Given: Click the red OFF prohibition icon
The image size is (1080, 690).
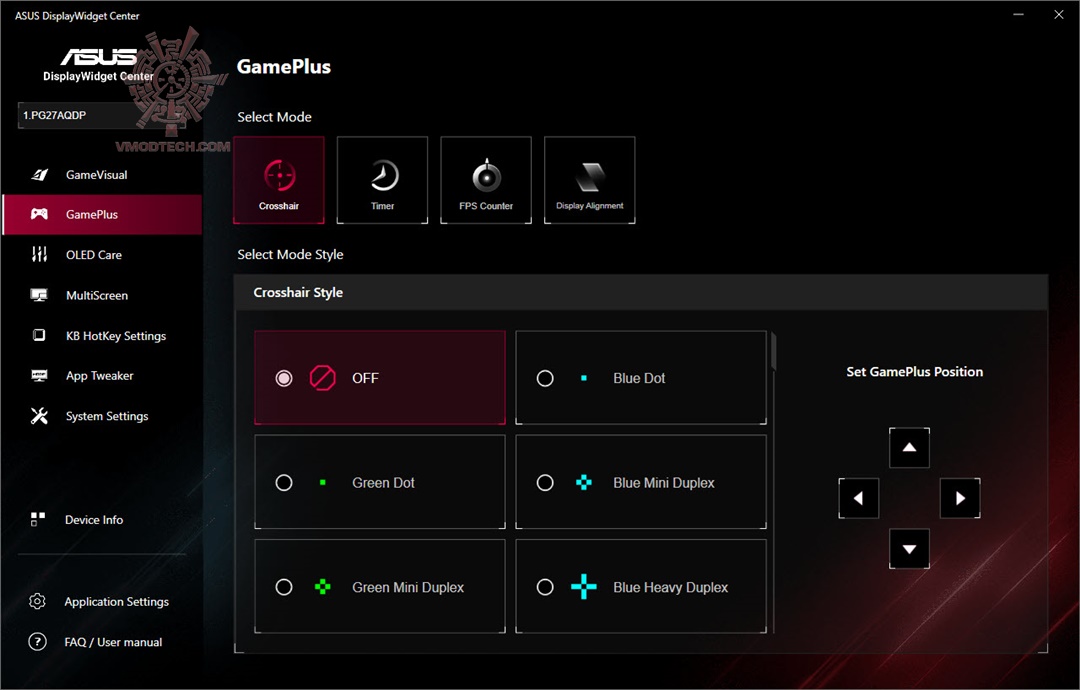Looking at the screenshot, I should tap(322, 378).
